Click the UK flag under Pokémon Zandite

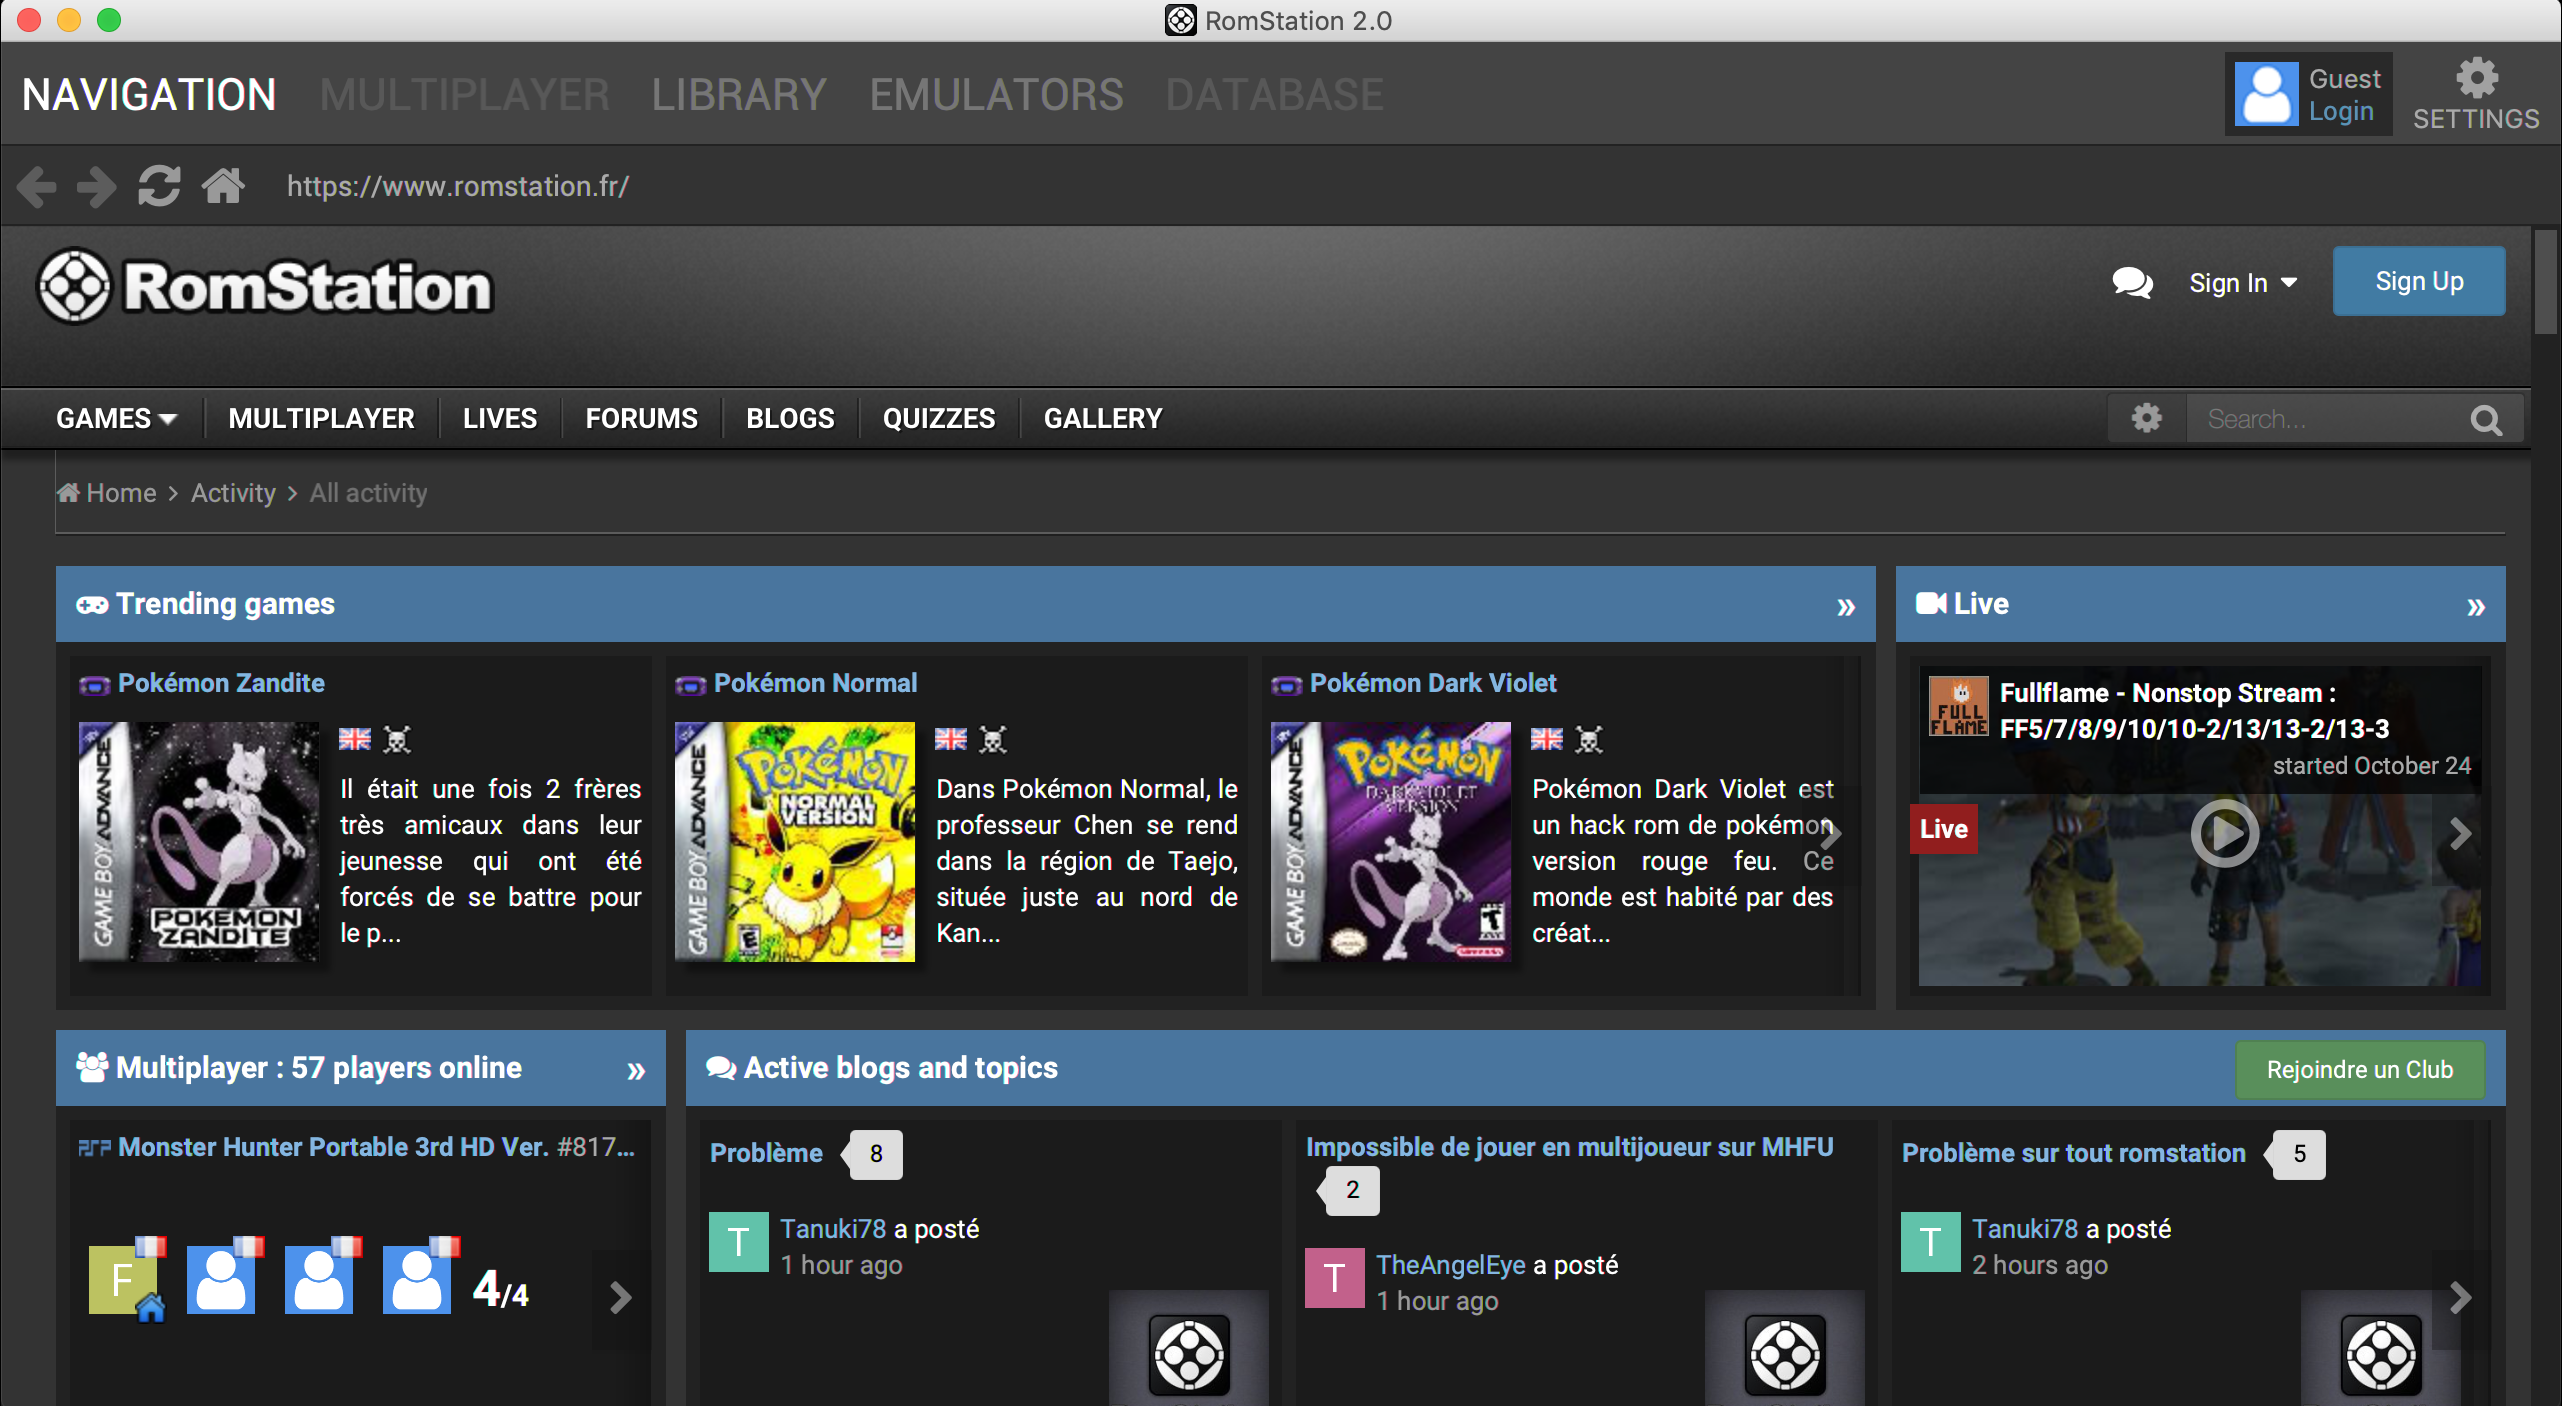(355, 739)
